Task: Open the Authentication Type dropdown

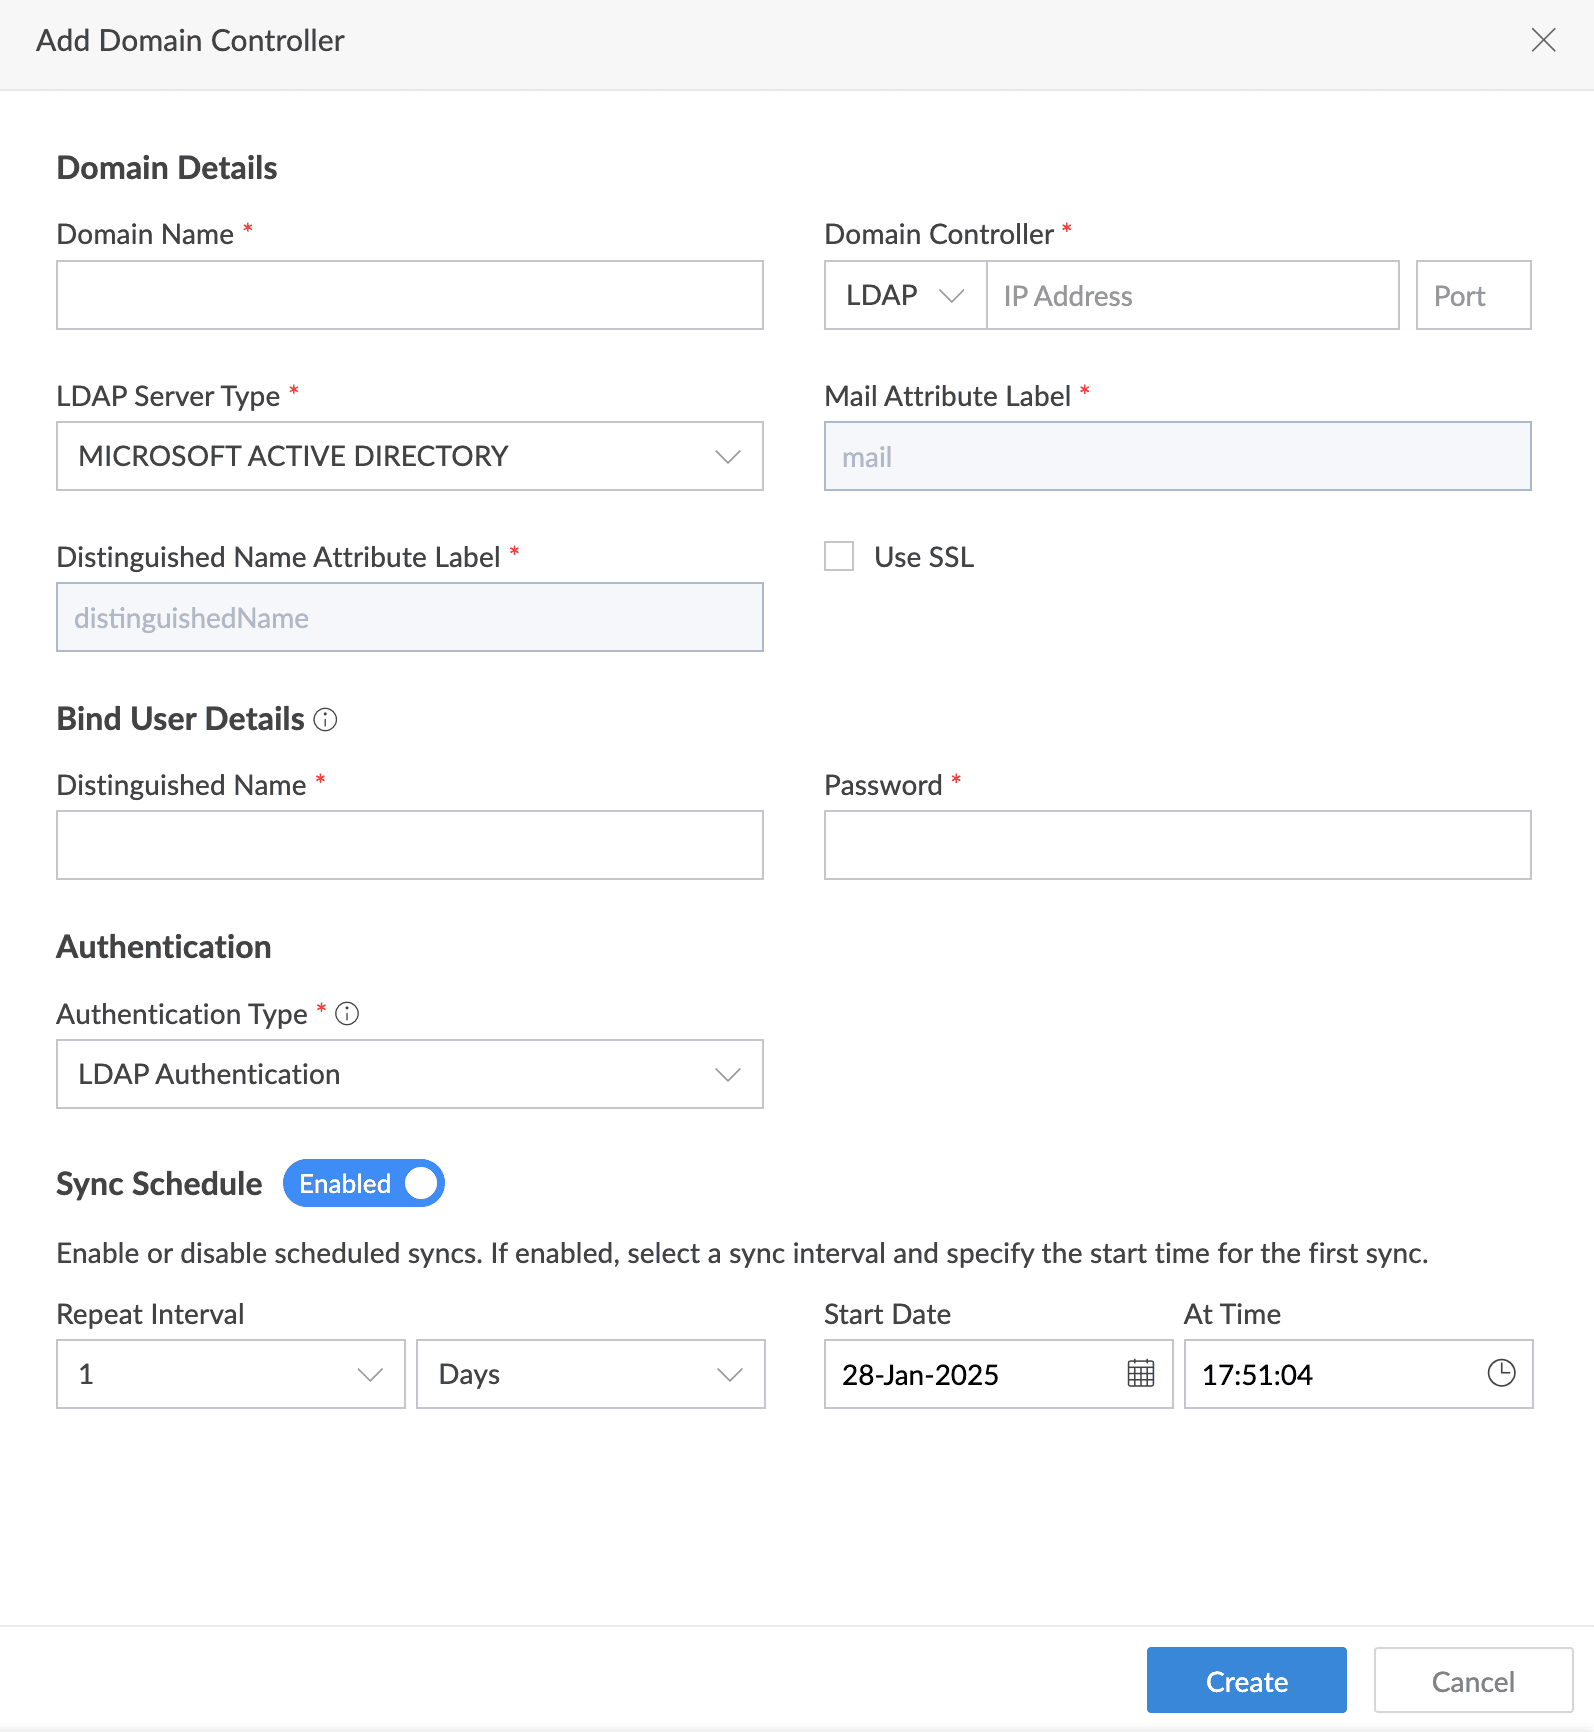Action: 410,1074
